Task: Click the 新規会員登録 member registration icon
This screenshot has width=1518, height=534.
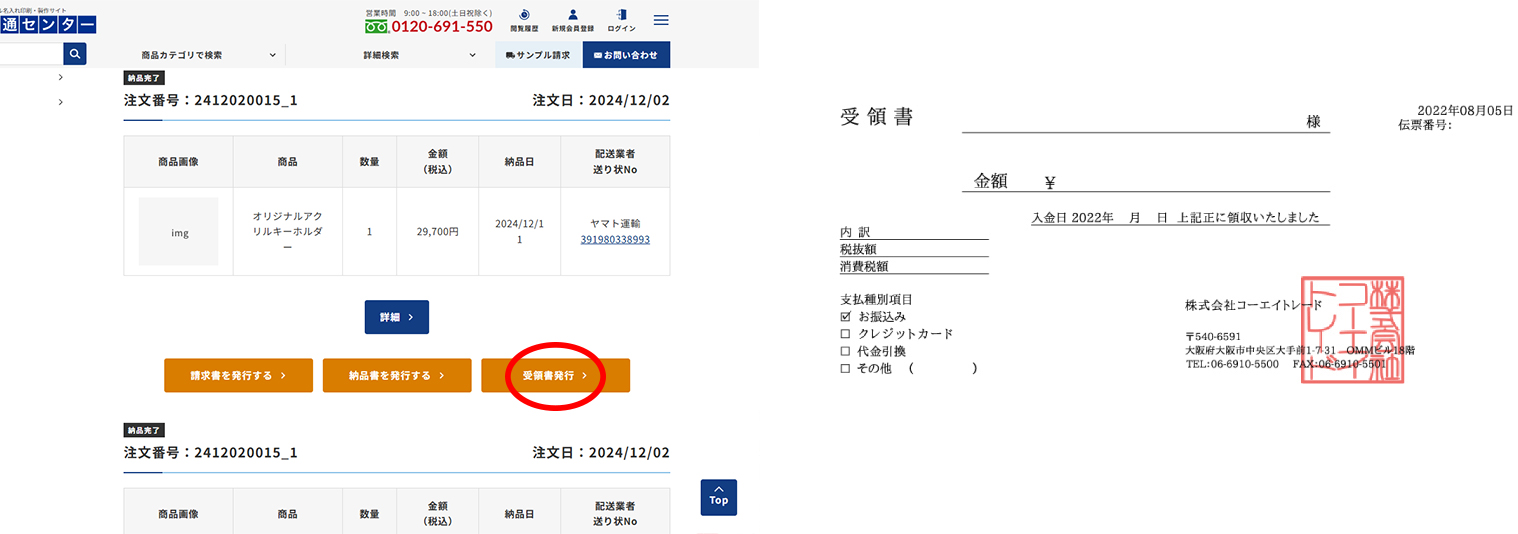Action: [573, 20]
